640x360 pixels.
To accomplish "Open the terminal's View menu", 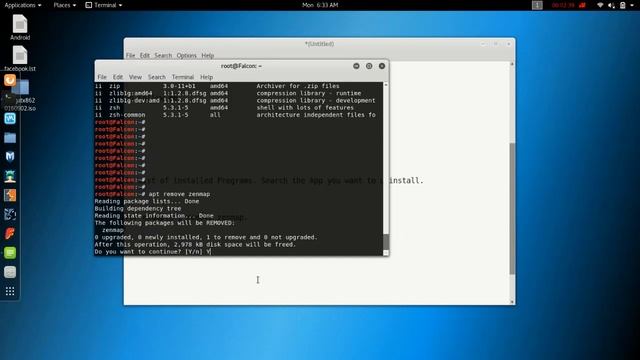I will 135,77.
